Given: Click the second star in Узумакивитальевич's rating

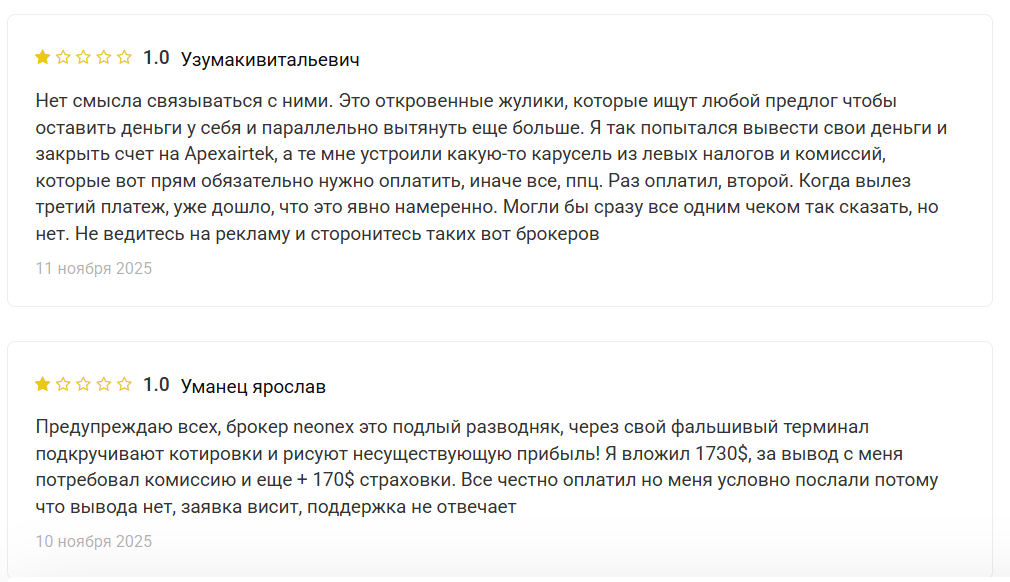Looking at the screenshot, I should tap(63, 58).
